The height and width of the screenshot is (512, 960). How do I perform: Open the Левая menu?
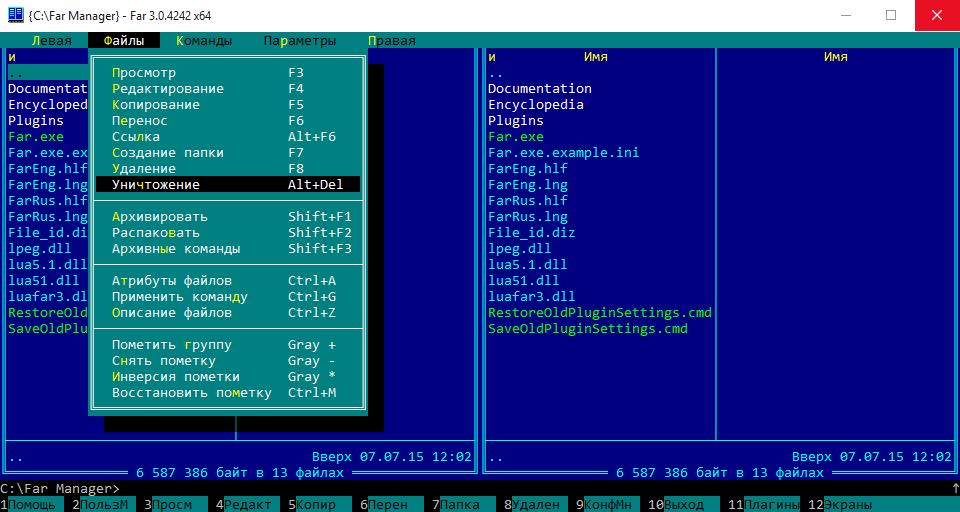pos(51,41)
